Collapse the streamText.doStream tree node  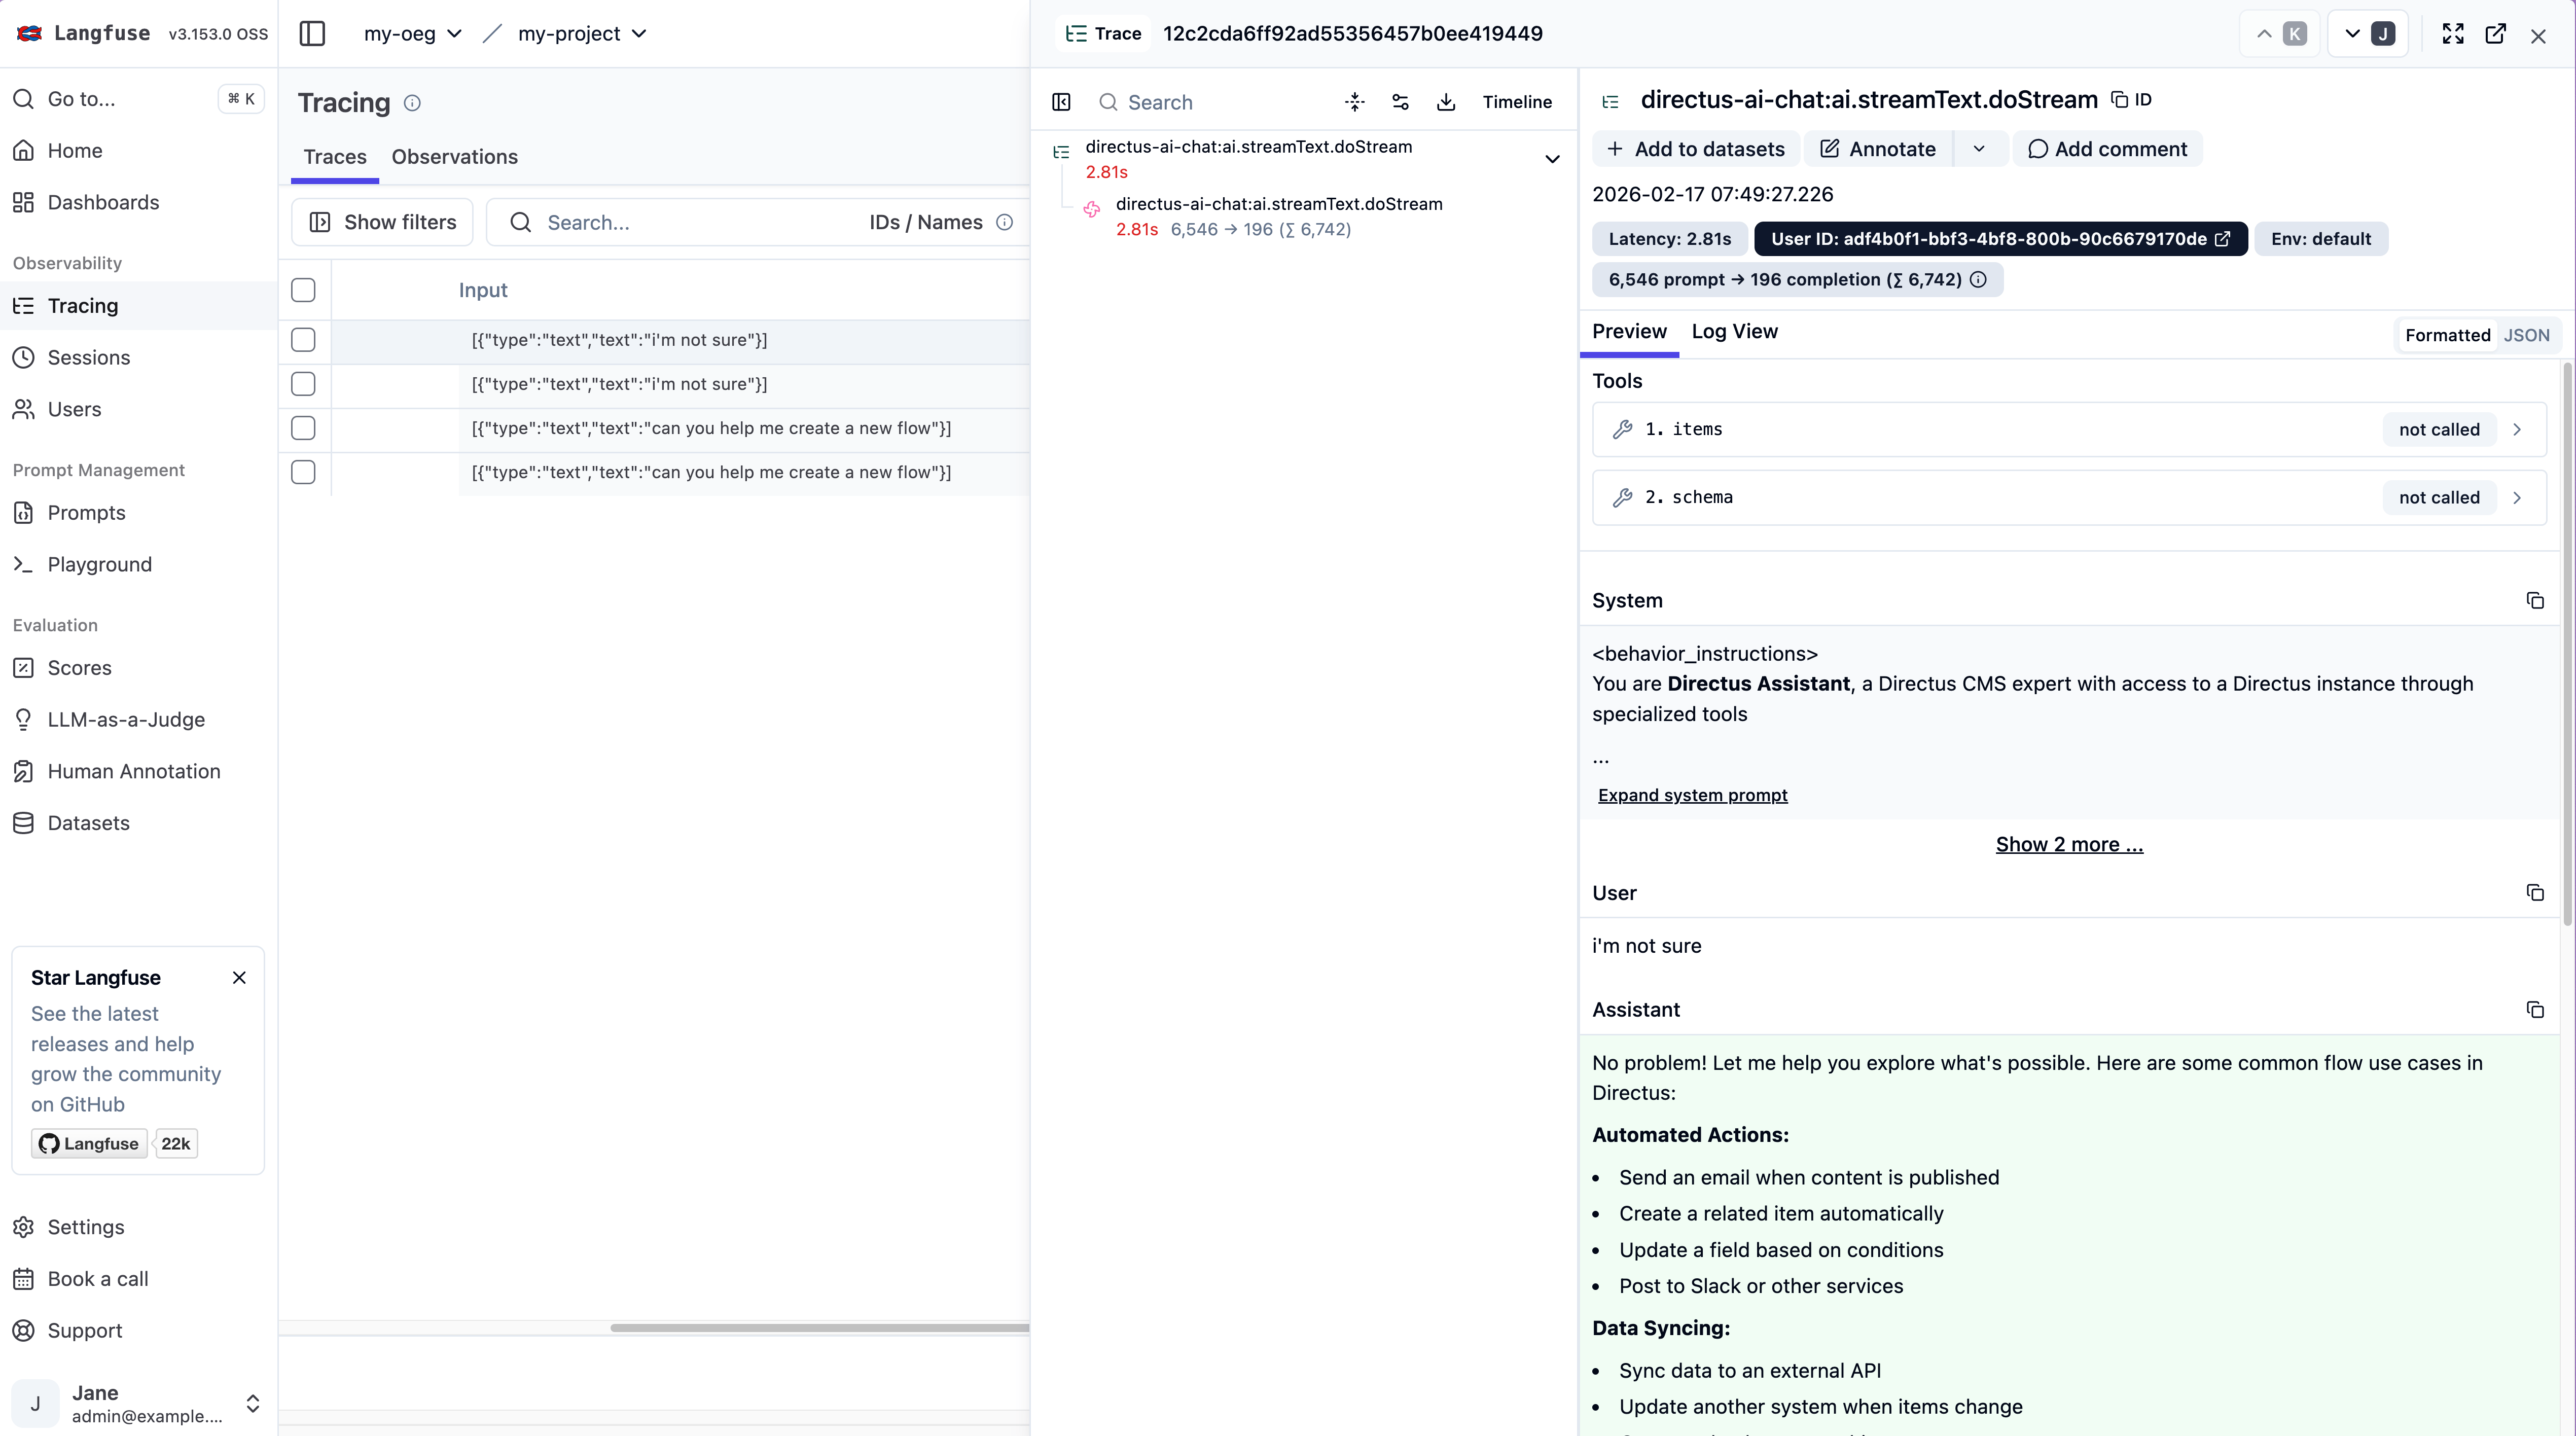[x=1552, y=158]
